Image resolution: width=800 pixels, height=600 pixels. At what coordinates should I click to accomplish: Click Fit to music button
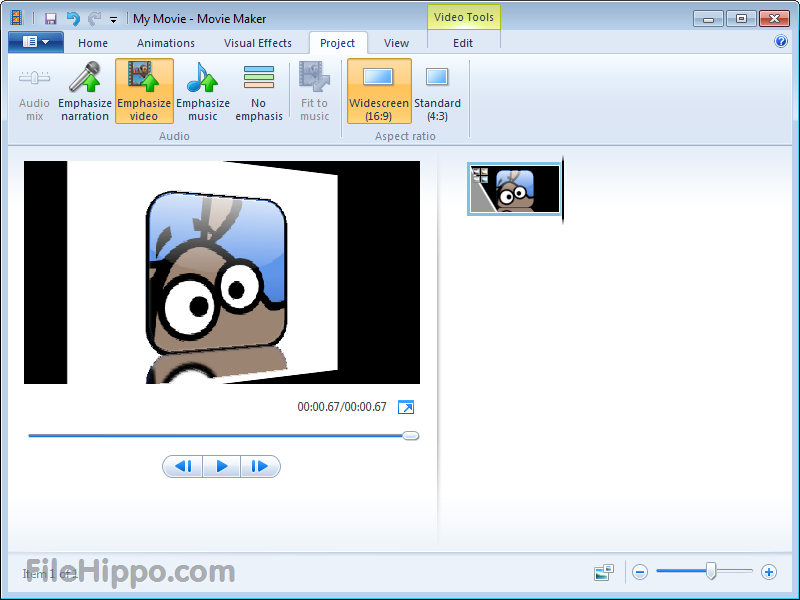tap(314, 91)
